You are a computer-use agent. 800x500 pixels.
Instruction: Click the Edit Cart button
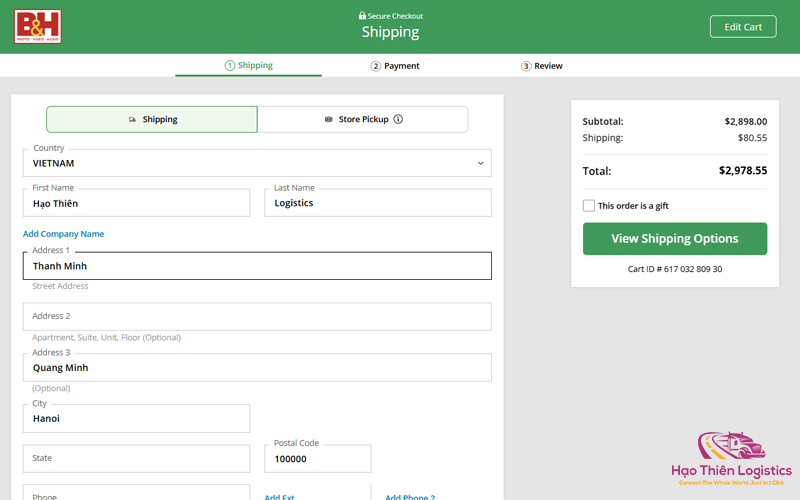click(x=743, y=27)
